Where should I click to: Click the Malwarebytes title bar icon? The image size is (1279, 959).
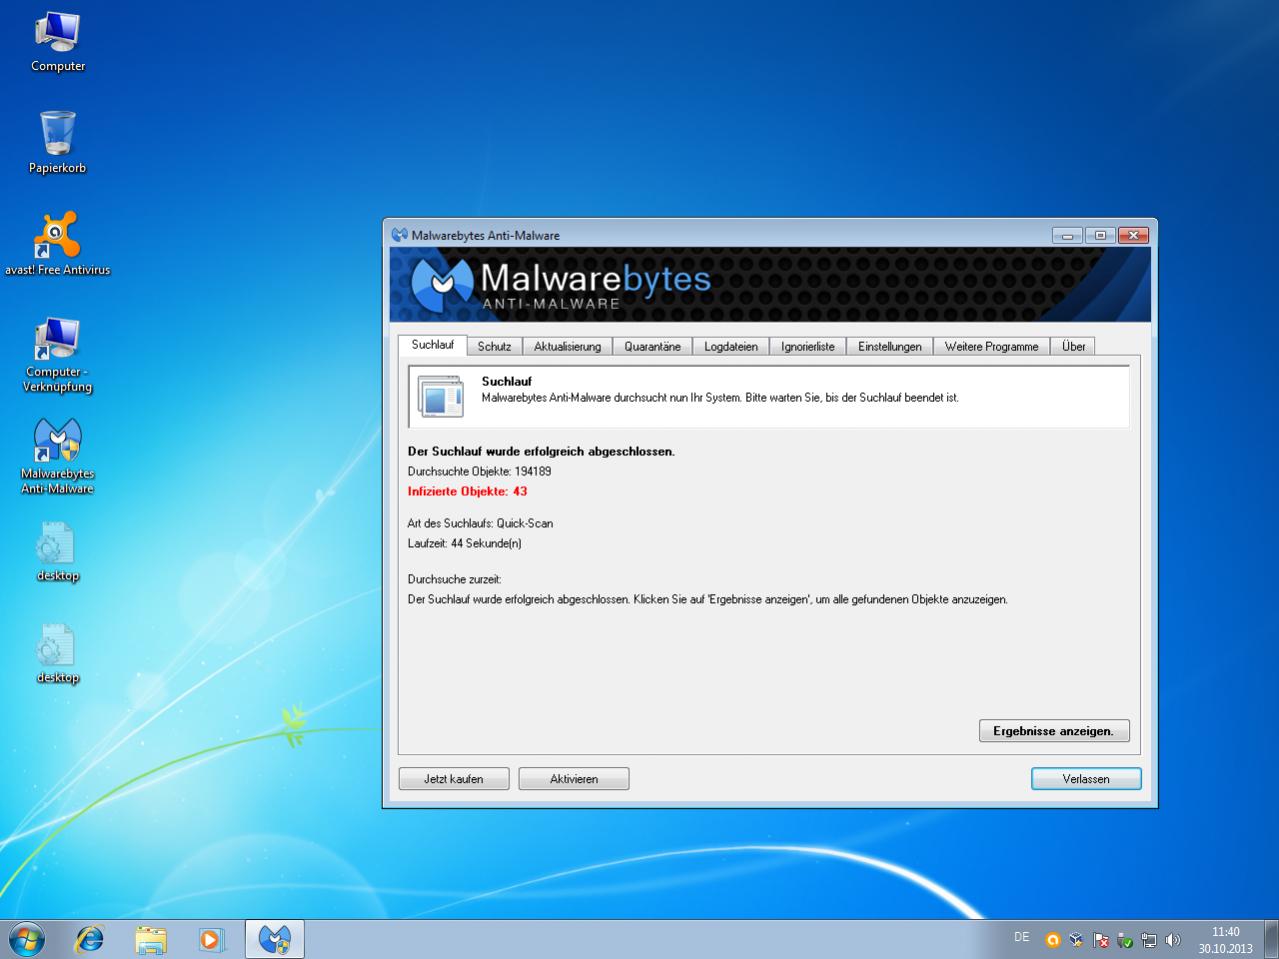[399, 235]
